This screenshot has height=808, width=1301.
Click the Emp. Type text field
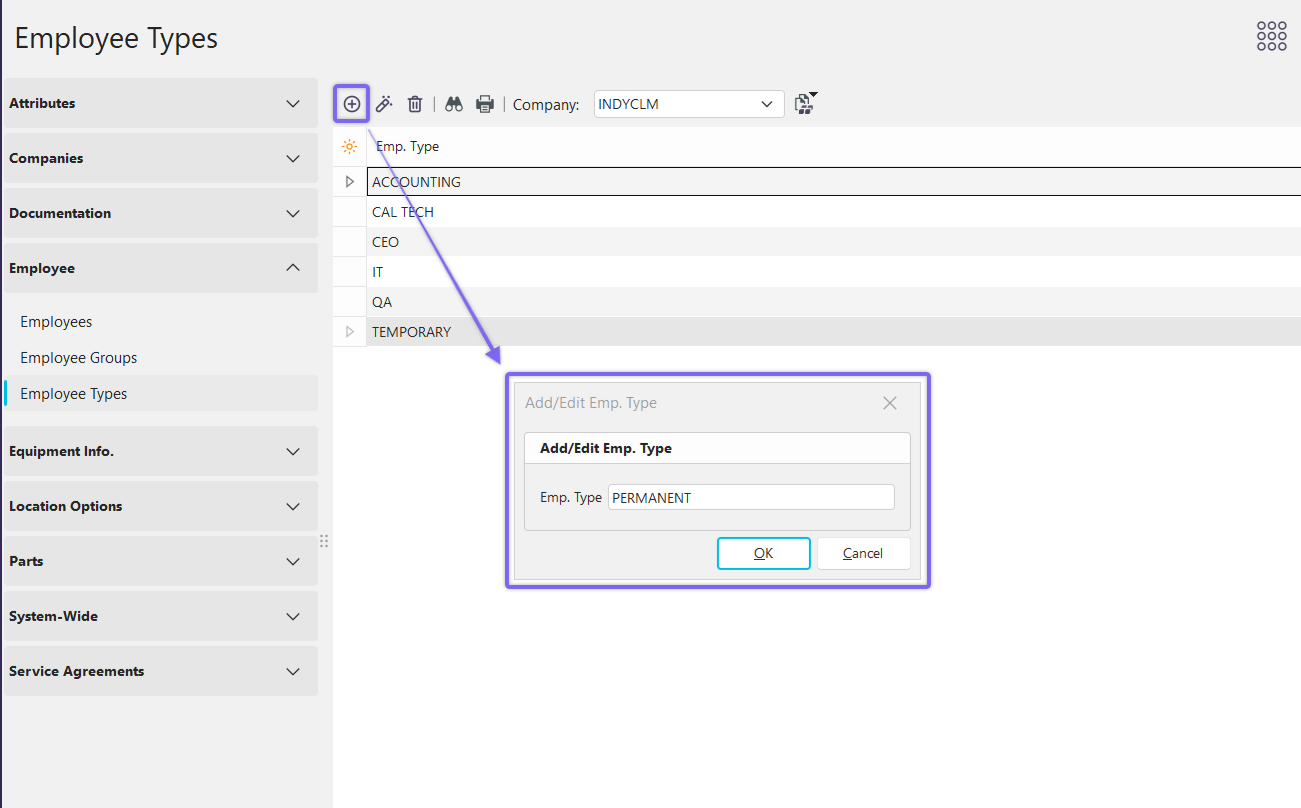[751, 498]
